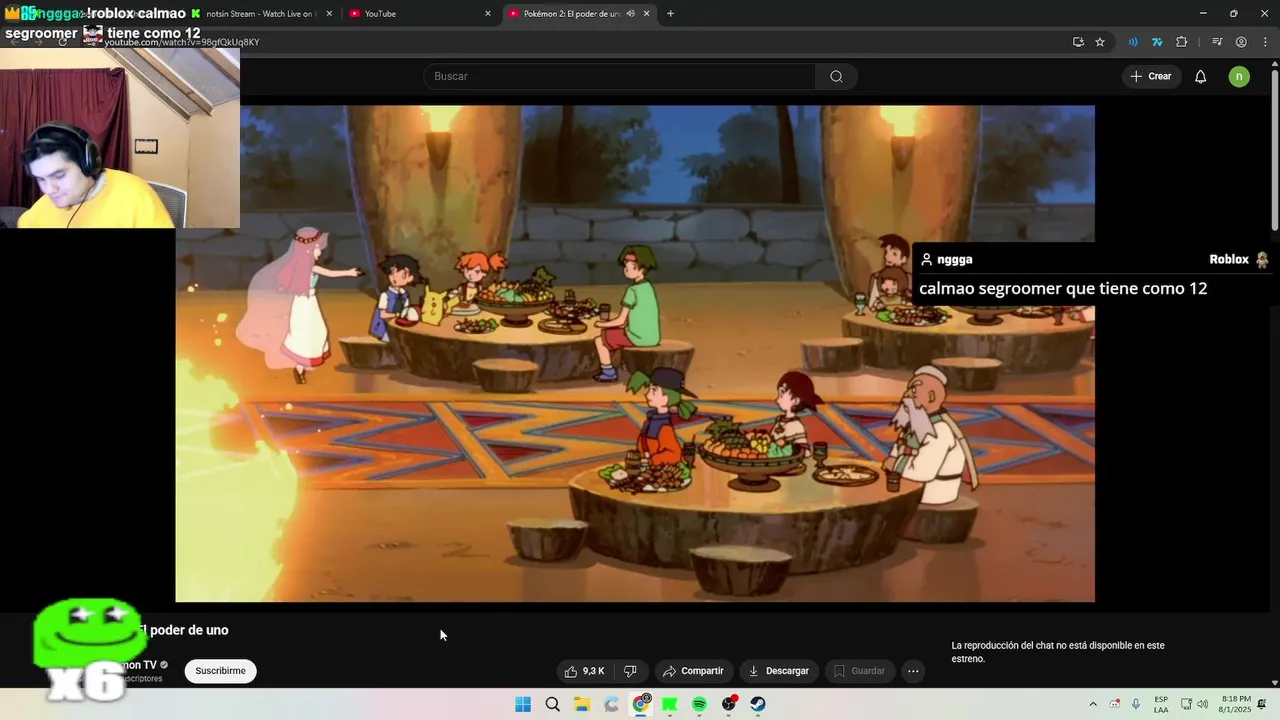Viewport: 1280px width, 720px height.
Task: Open the Chrome extensions puzzle icon
Action: [1182, 42]
